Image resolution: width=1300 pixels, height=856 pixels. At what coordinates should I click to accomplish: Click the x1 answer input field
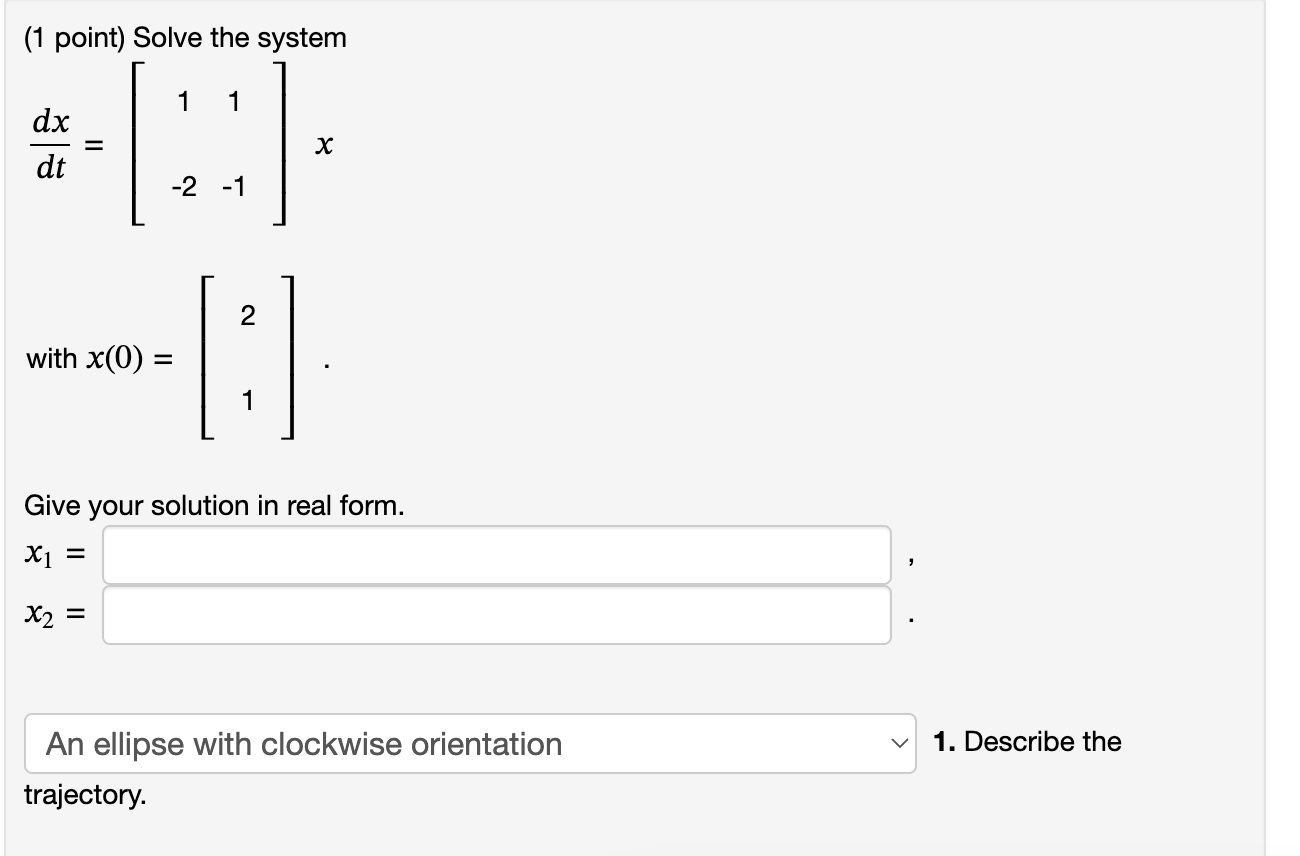[x=495, y=554]
